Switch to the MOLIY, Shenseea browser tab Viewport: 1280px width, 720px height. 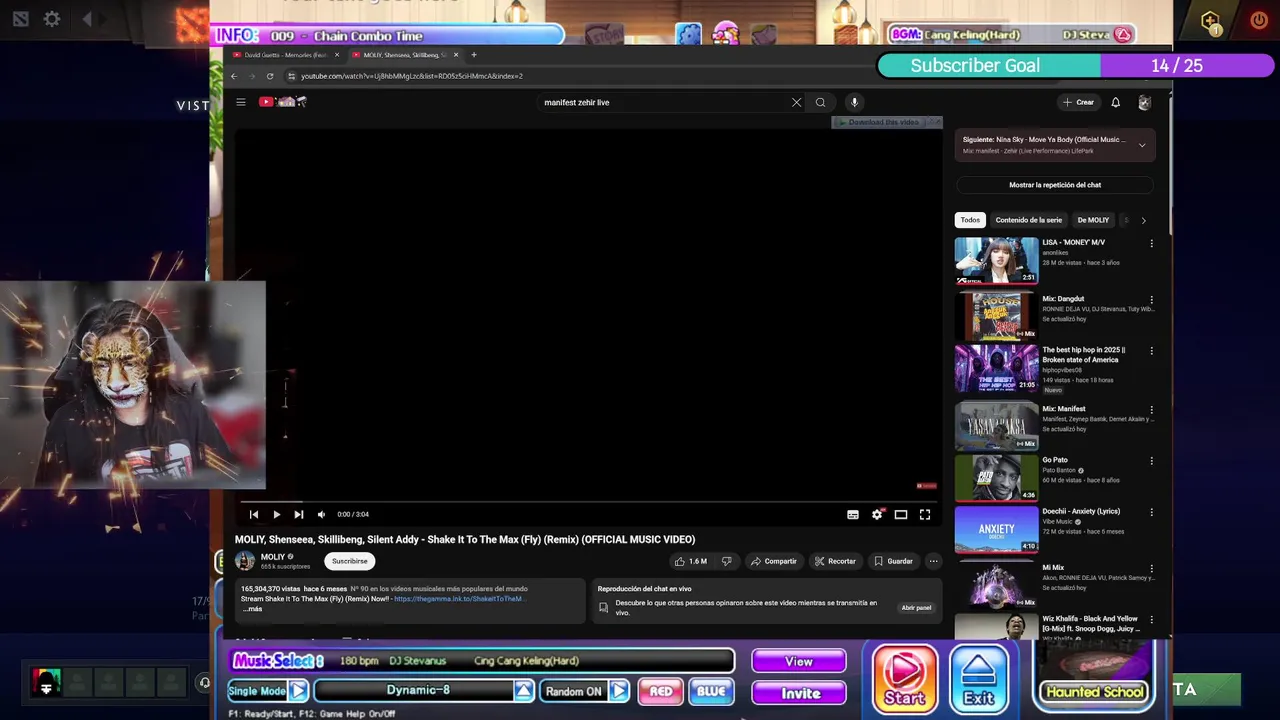click(405, 55)
